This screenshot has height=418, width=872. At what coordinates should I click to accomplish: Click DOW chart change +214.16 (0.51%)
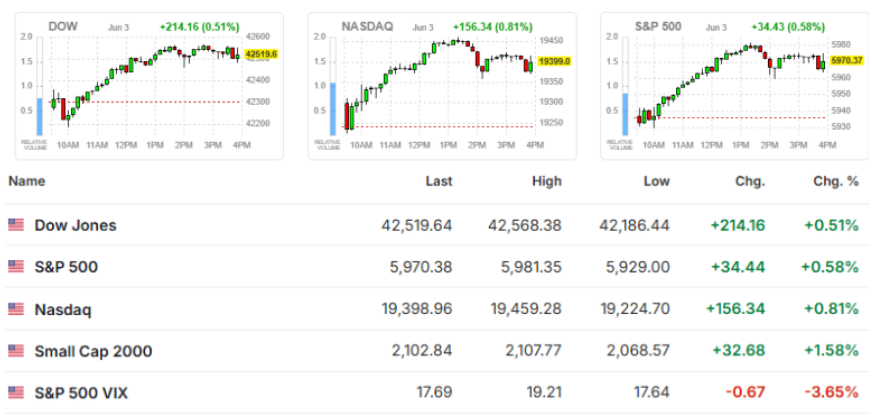point(200,27)
